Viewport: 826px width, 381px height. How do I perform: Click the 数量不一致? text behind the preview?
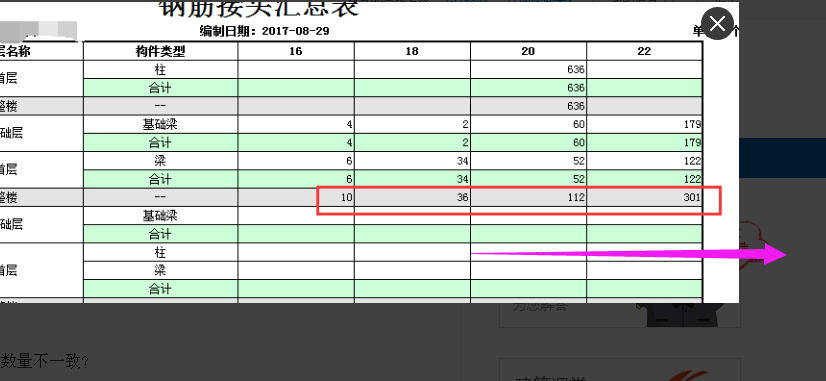point(46,362)
